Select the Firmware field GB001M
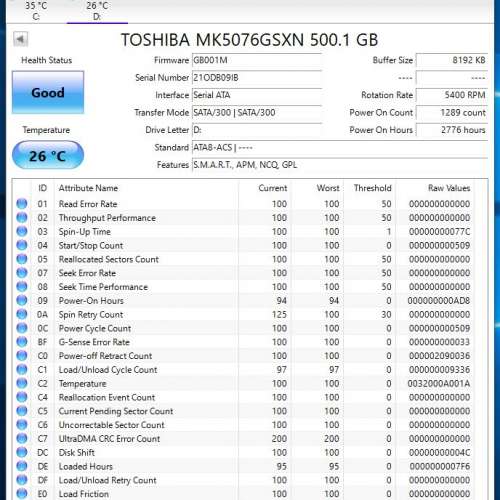The width and height of the screenshot is (500, 500). coord(257,60)
